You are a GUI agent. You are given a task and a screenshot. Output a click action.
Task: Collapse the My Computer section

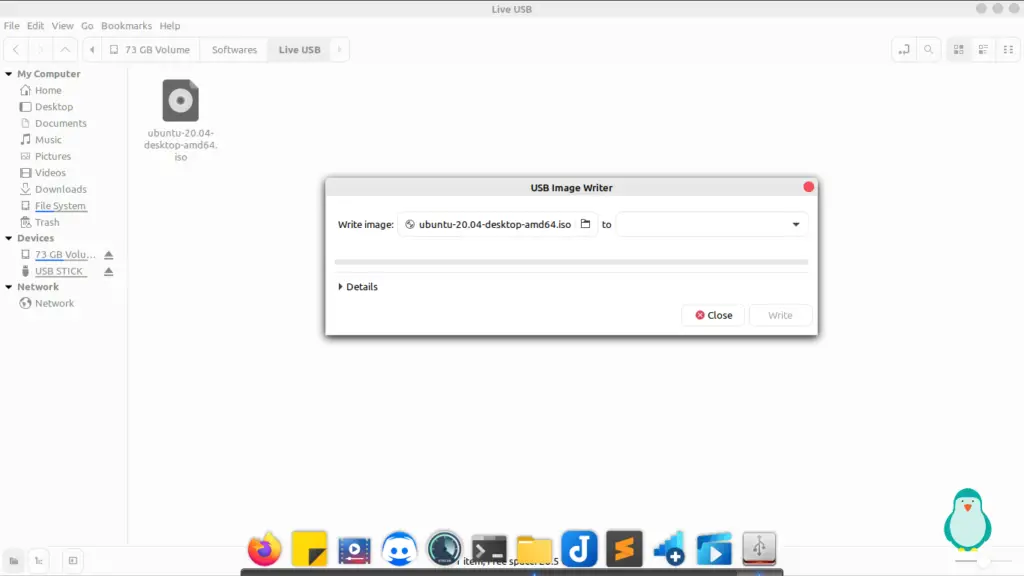[x=8, y=74]
